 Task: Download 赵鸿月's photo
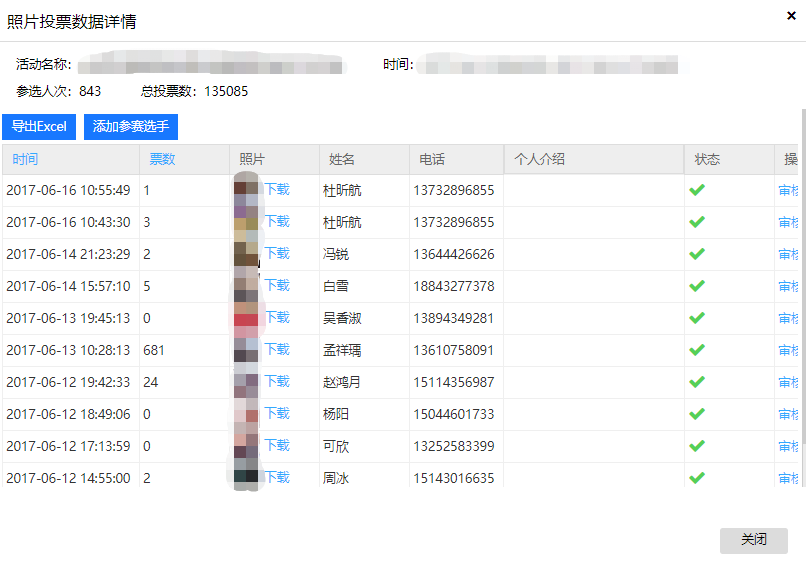click(x=277, y=381)
